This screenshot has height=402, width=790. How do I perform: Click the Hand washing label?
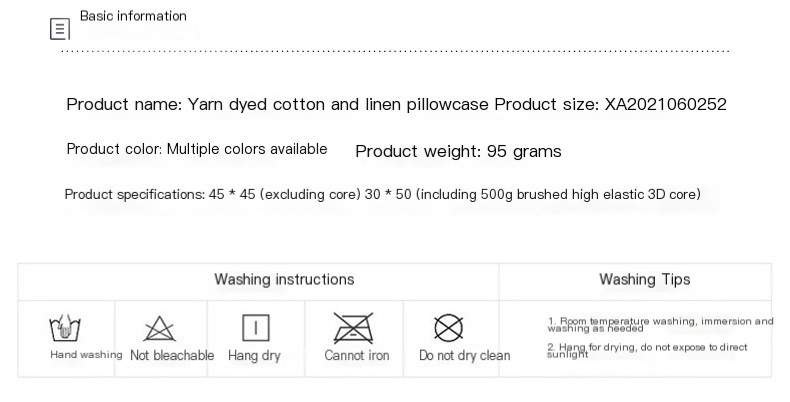pos(86,355)
